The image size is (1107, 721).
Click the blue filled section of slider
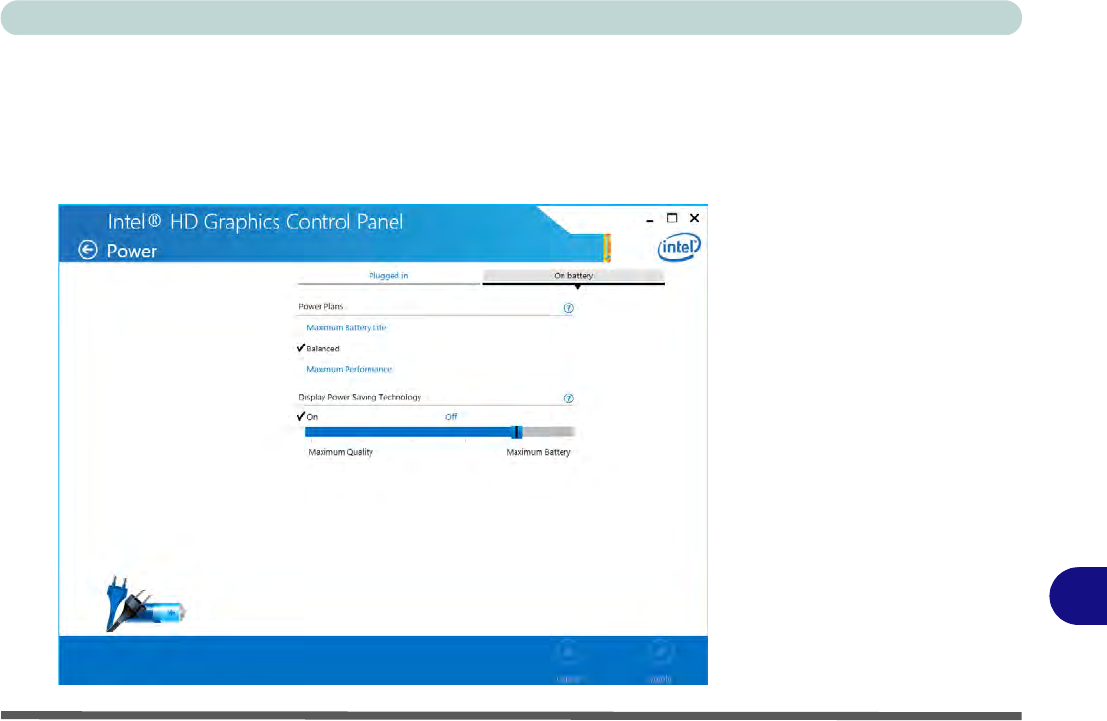point(409,432)
